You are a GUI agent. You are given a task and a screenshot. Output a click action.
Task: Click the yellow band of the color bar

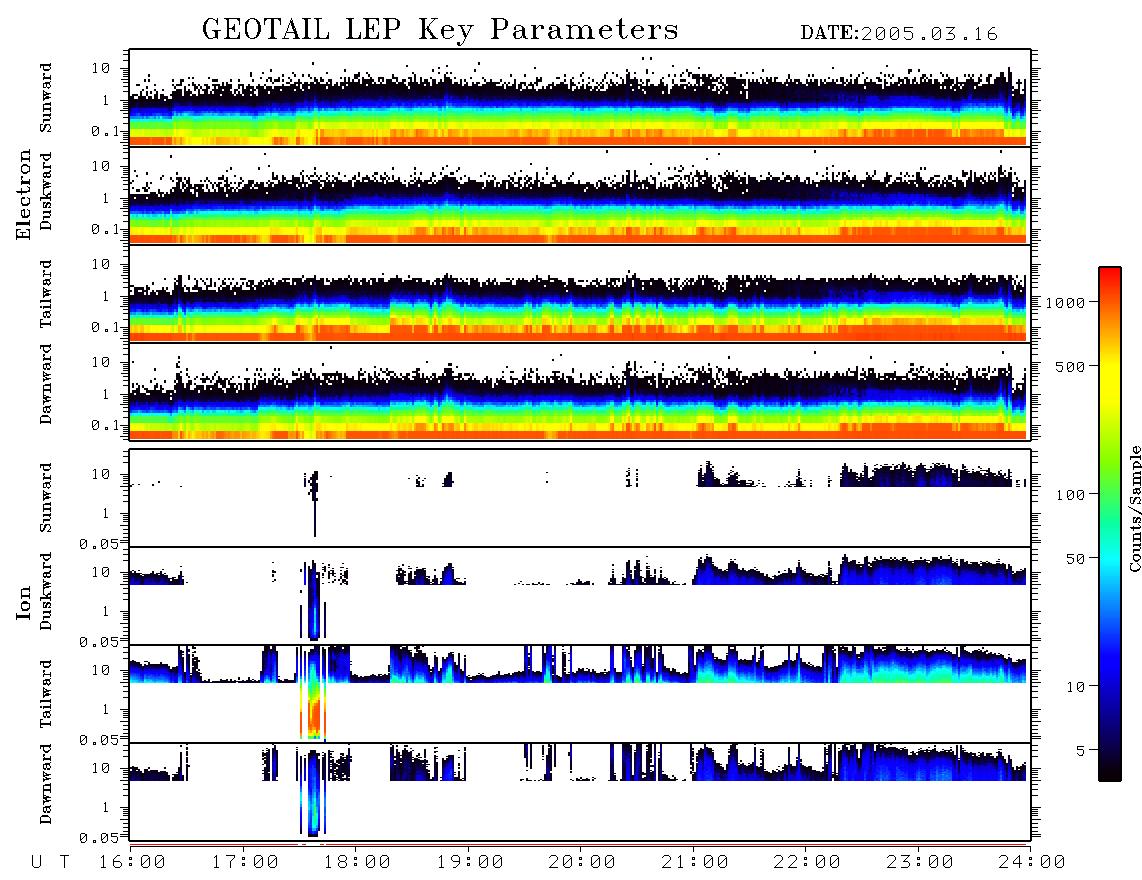(x=1110, y=379)
